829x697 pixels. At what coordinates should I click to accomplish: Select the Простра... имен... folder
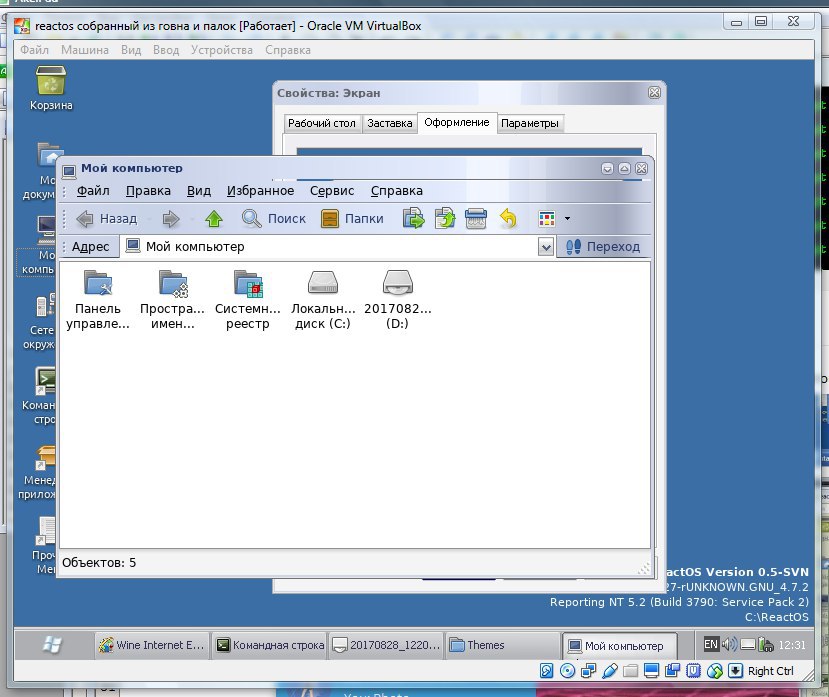pyautogui.click(x=172, y=299)
